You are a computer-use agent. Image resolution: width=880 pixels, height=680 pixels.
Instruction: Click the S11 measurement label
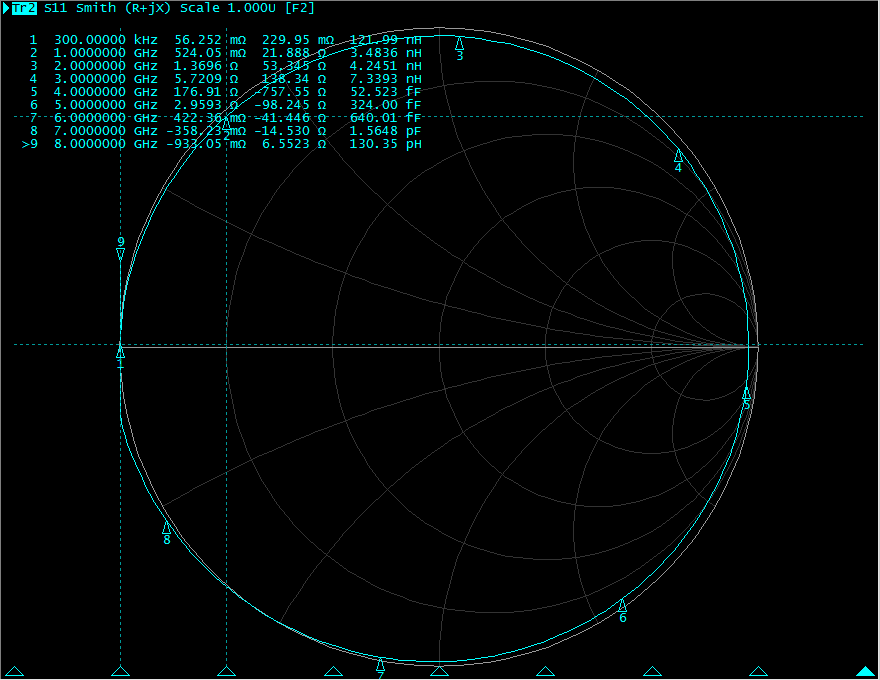(56, 8)
